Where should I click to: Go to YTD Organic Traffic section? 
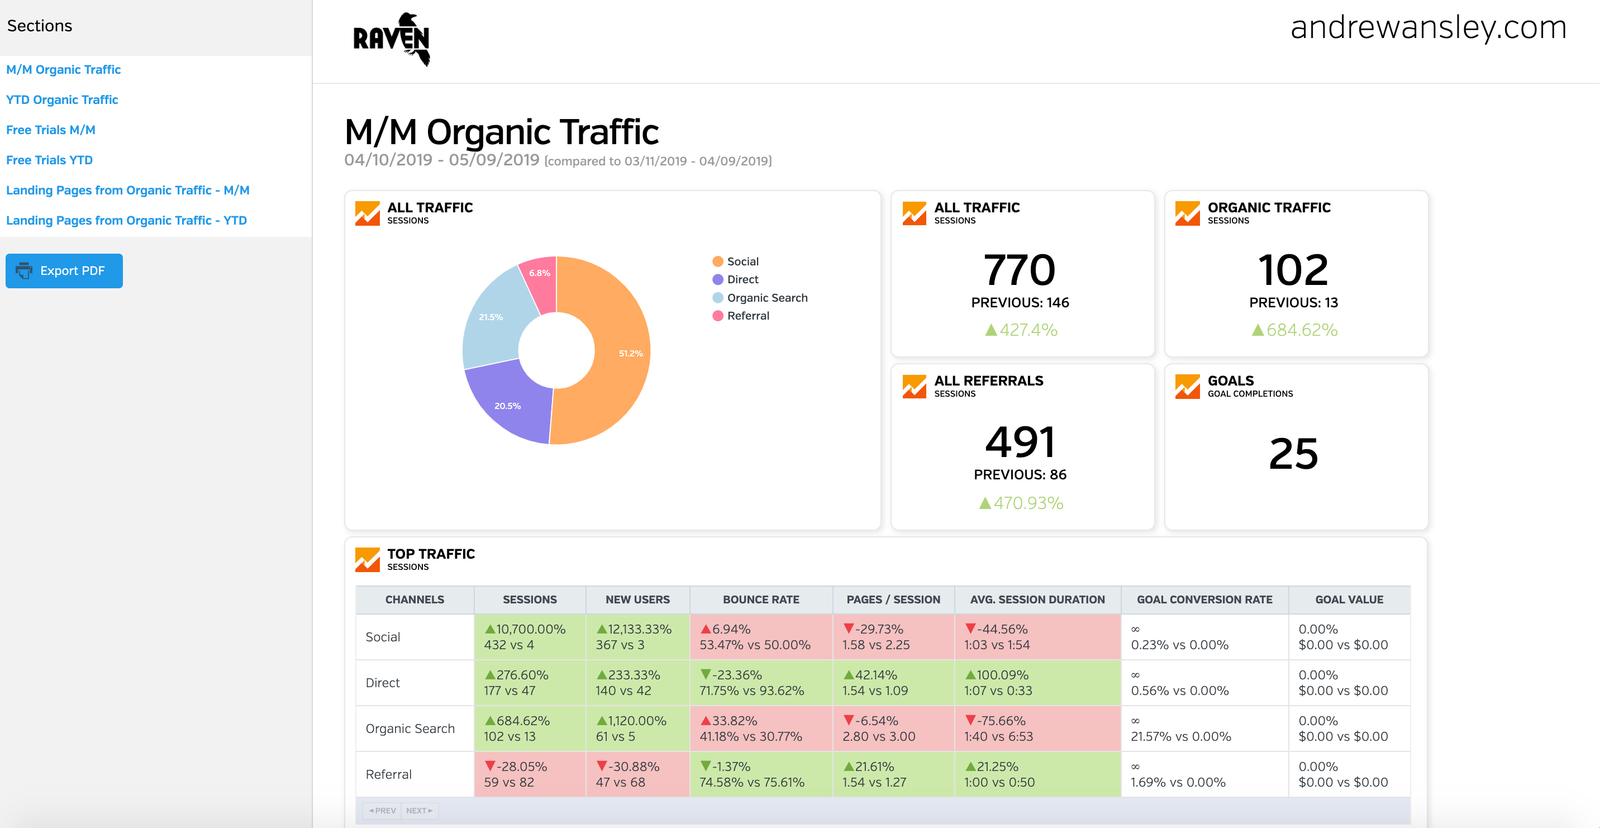tap(62, 100)
